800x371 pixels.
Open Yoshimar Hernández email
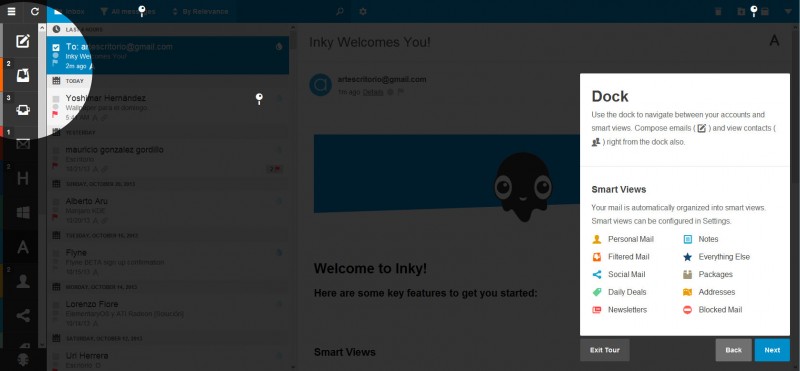[168, 108]
